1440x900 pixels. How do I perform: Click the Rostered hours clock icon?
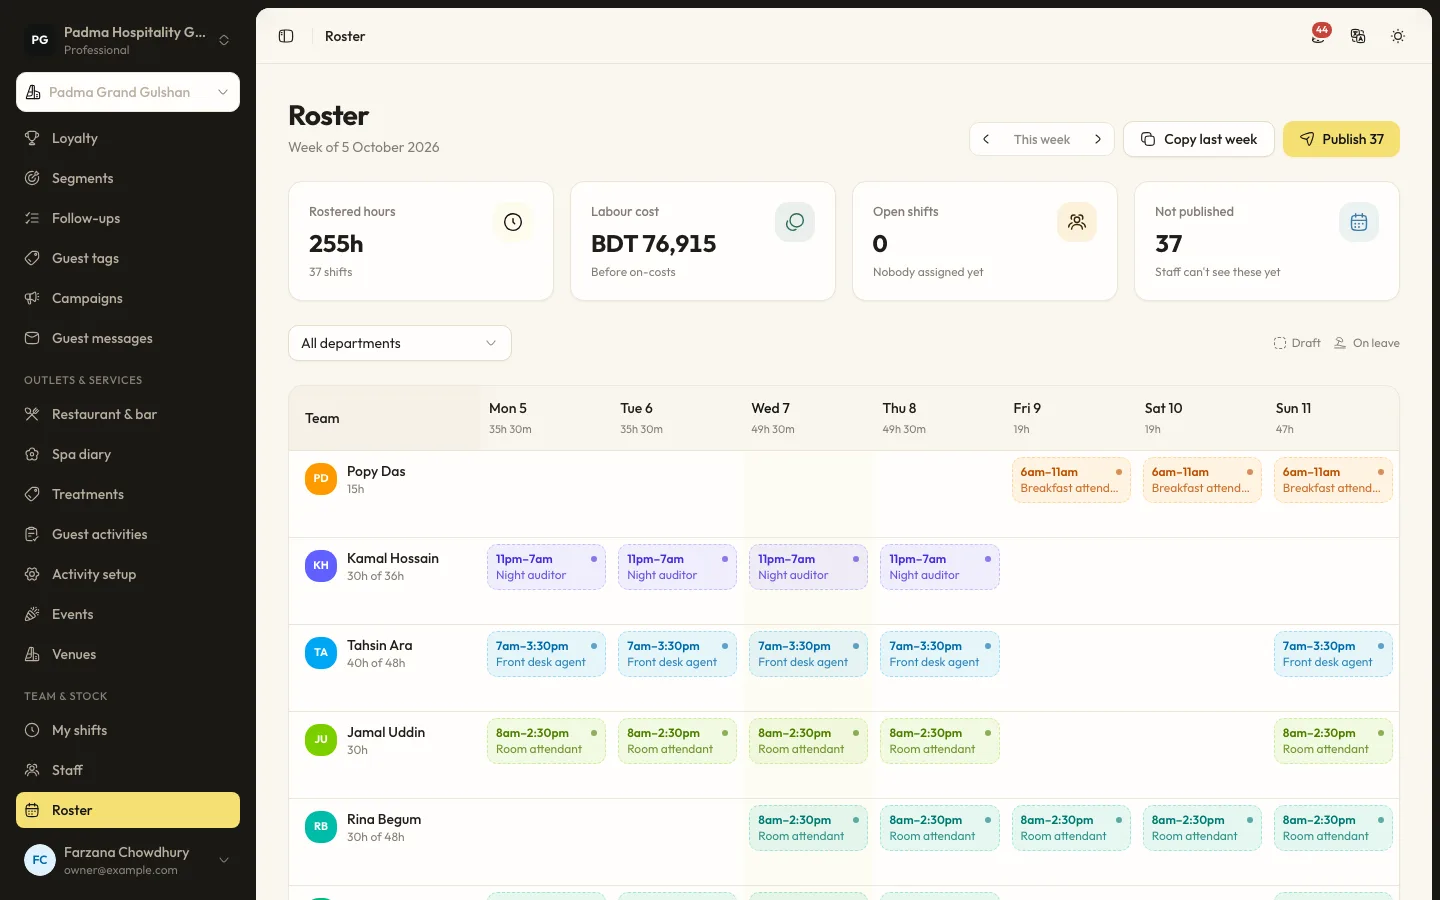pyautogui.click(x=513, y=222)
